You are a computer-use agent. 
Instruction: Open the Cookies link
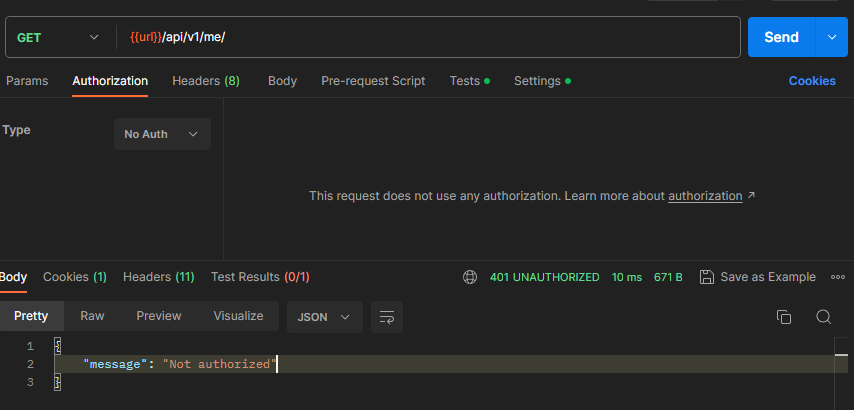click(812, 81)
